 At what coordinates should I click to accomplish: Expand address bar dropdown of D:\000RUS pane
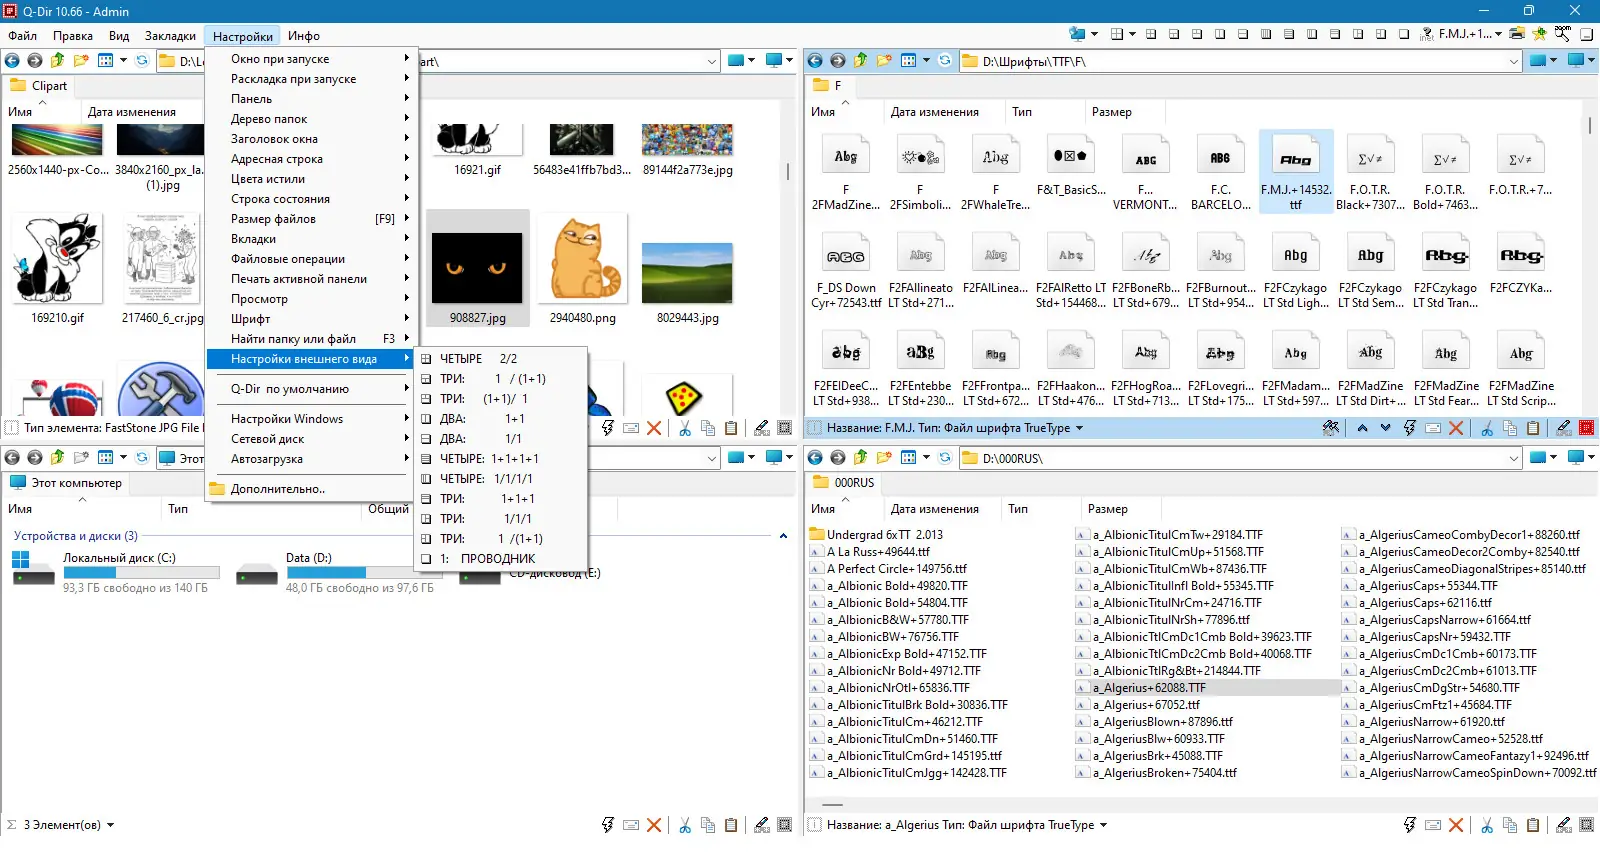point(1513,458)
